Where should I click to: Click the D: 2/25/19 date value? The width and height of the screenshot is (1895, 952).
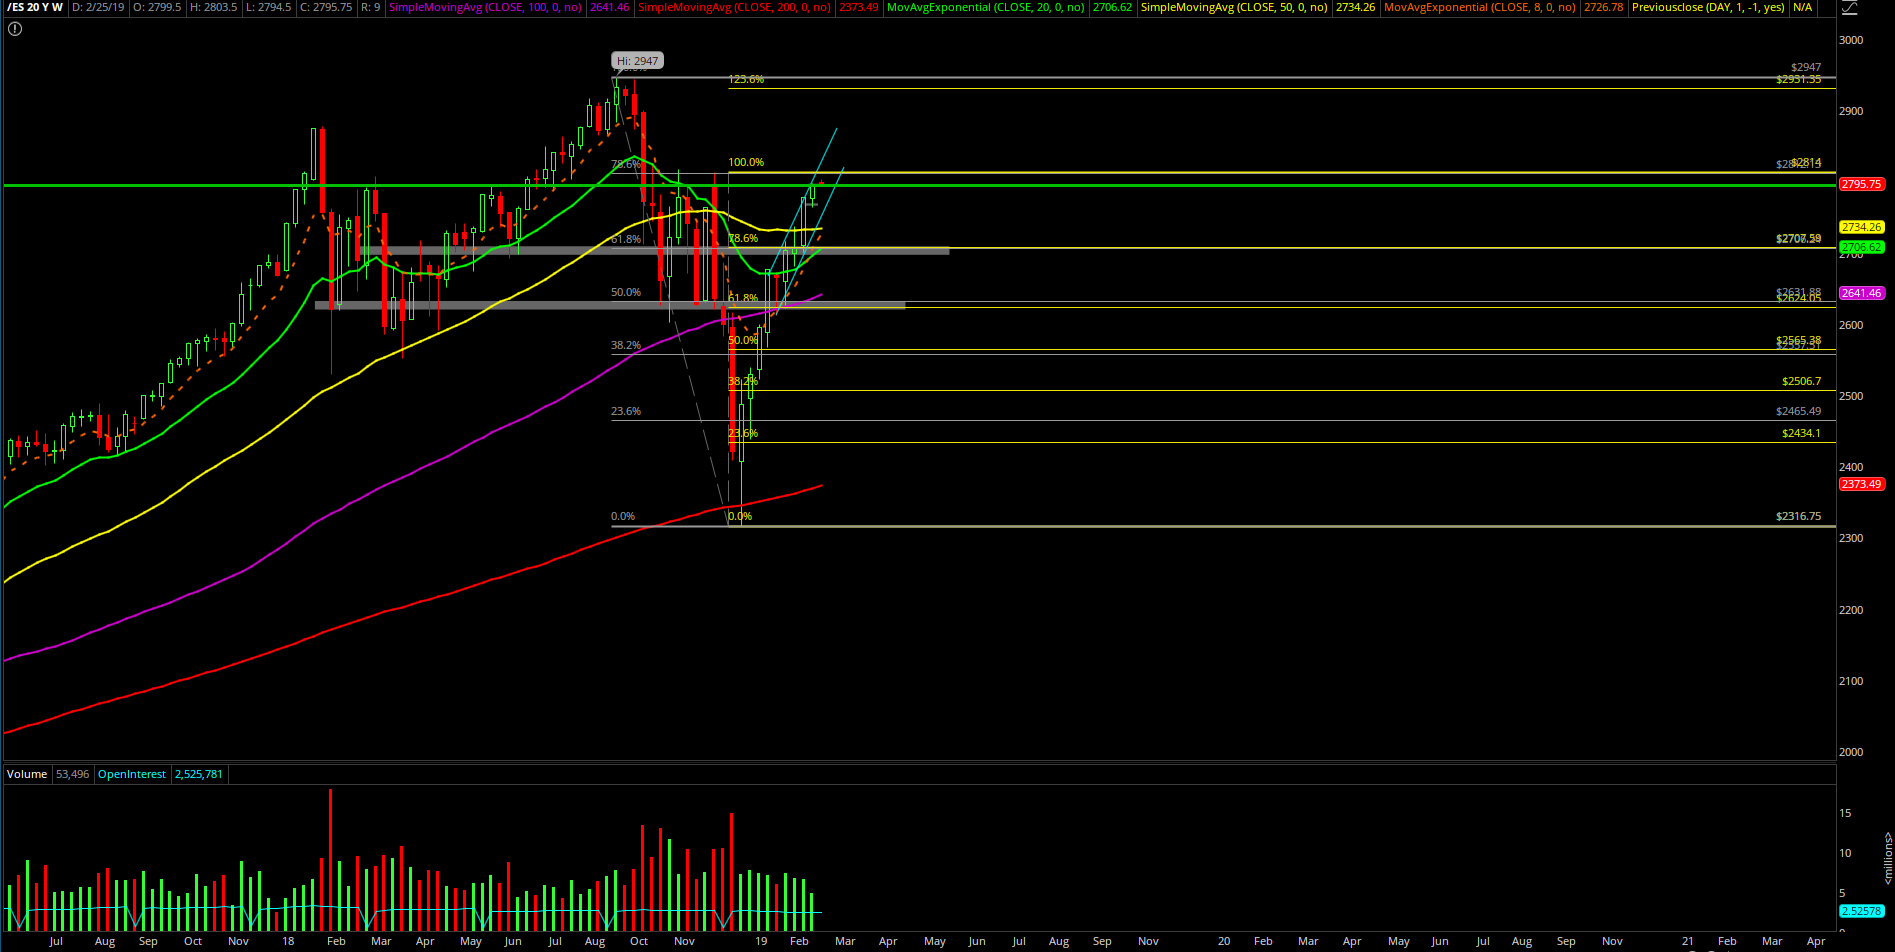click(x=98, y=7)
